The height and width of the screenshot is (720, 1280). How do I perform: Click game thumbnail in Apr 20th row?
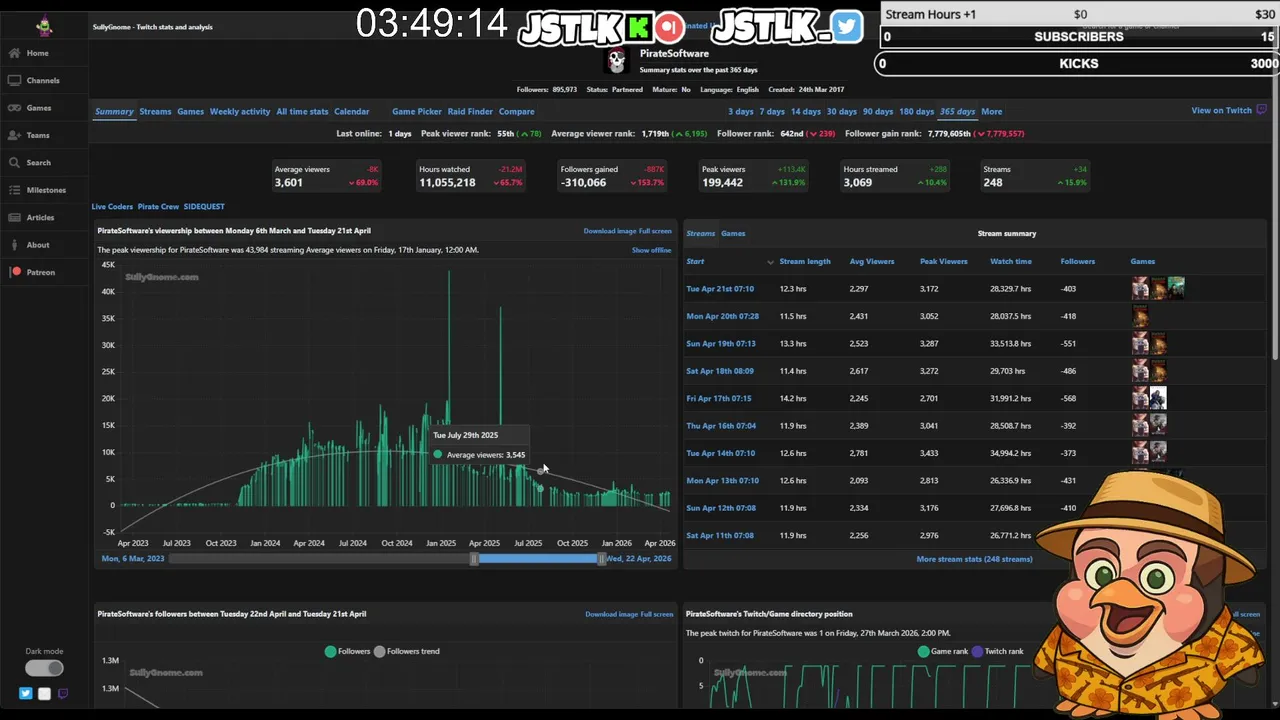1140,316
